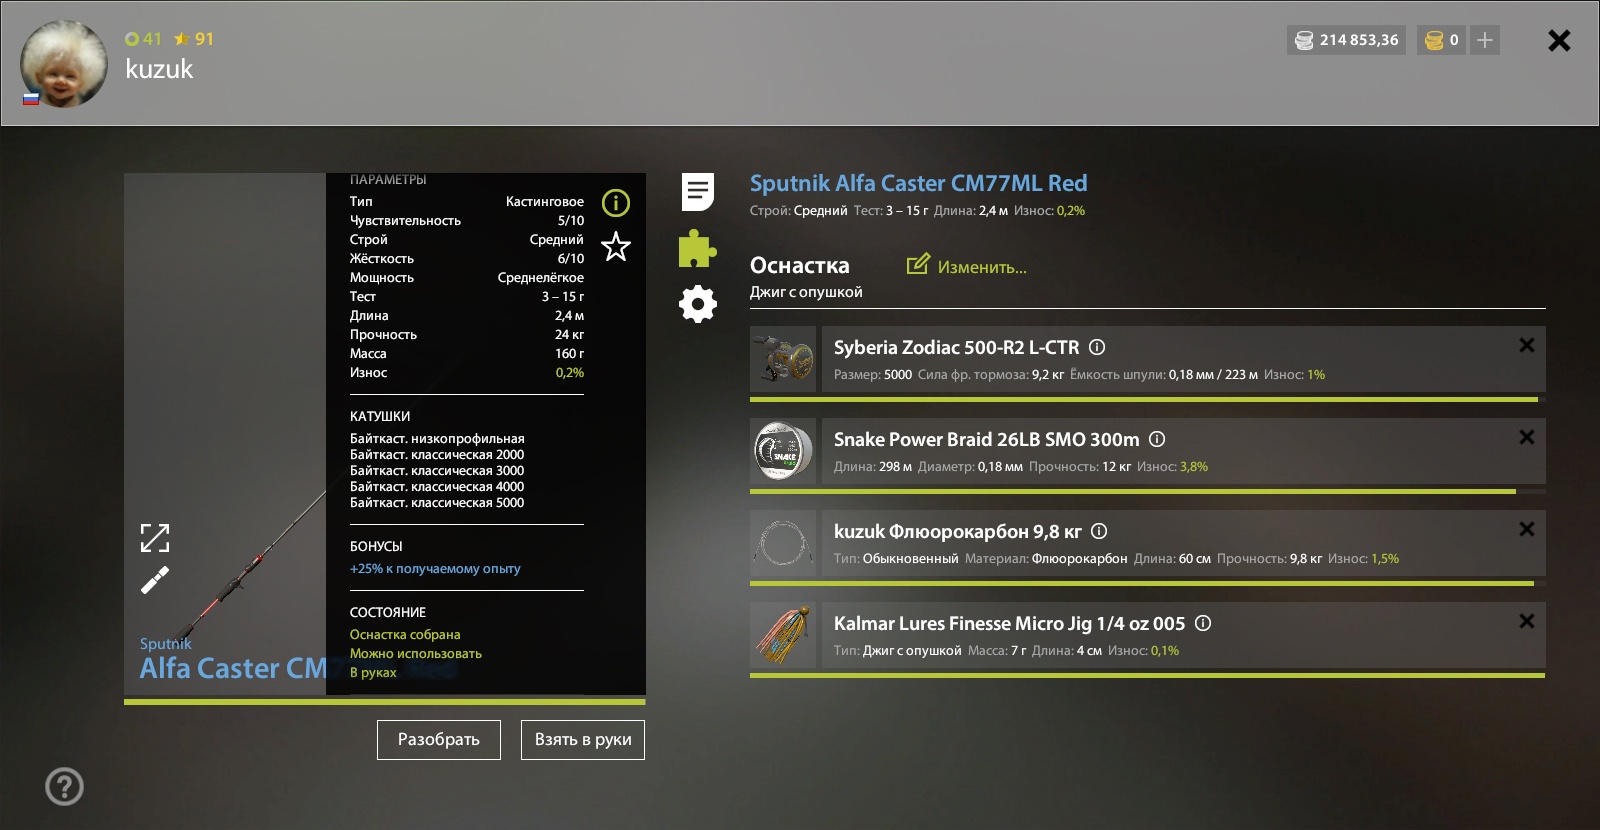Select Kalmar Lures Finesse Micro Jig title
The width and height of the screenshot is (1600, 830).
click(1009, 624)
